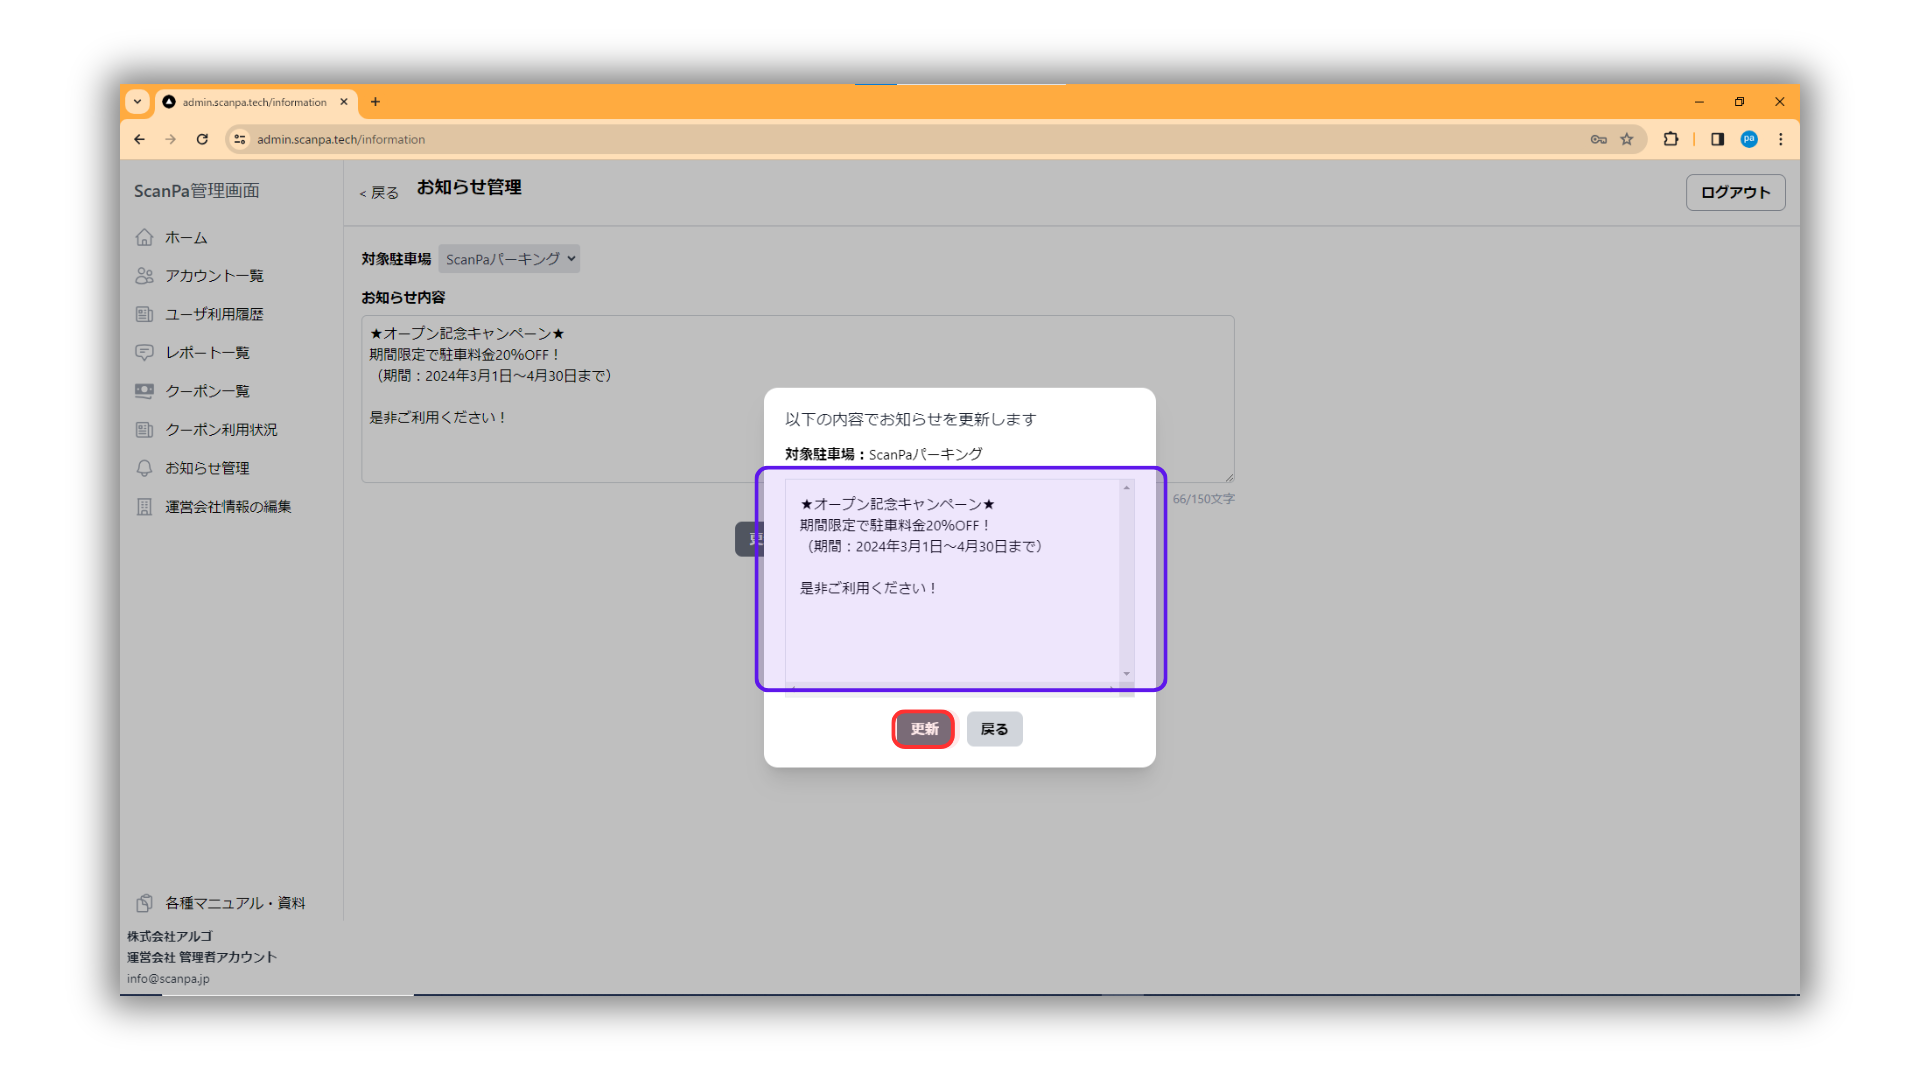The image size is (1920, 1080).
Task: Open the account list people icon
Action: [145, 276]
